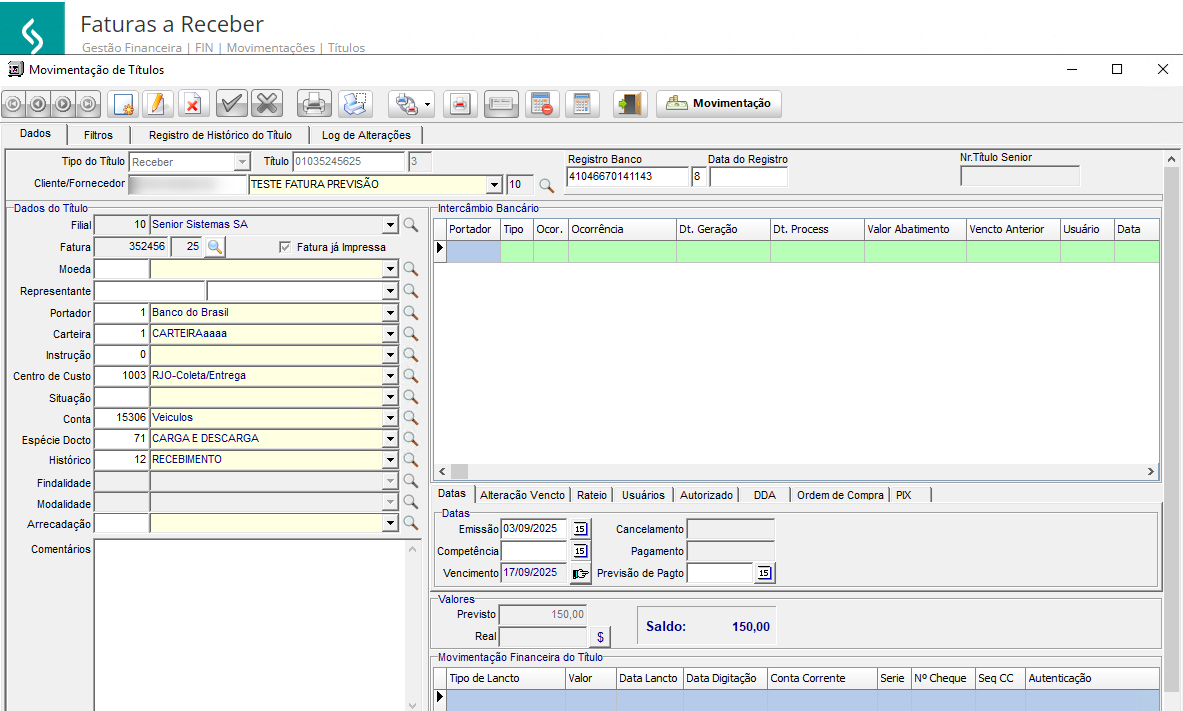Click the delete record icon with red X
The height and width of the screenshot is (711, 1183).
[x=193, y=104]
